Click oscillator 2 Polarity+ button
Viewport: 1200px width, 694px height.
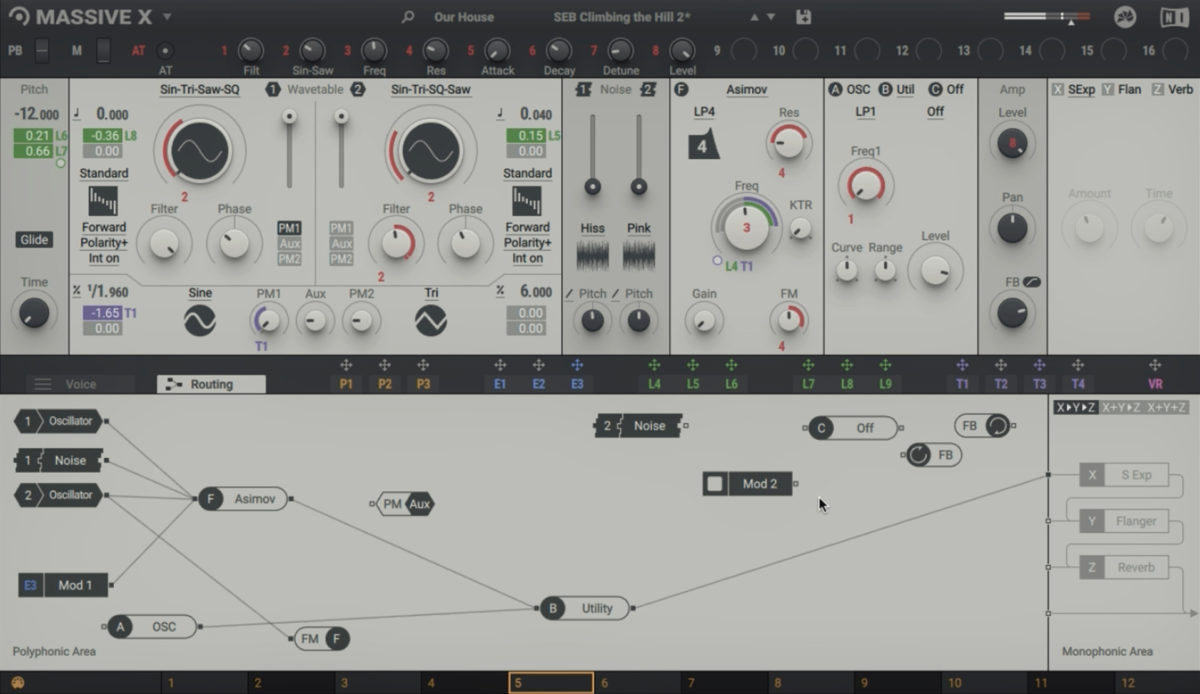point(527,243)
